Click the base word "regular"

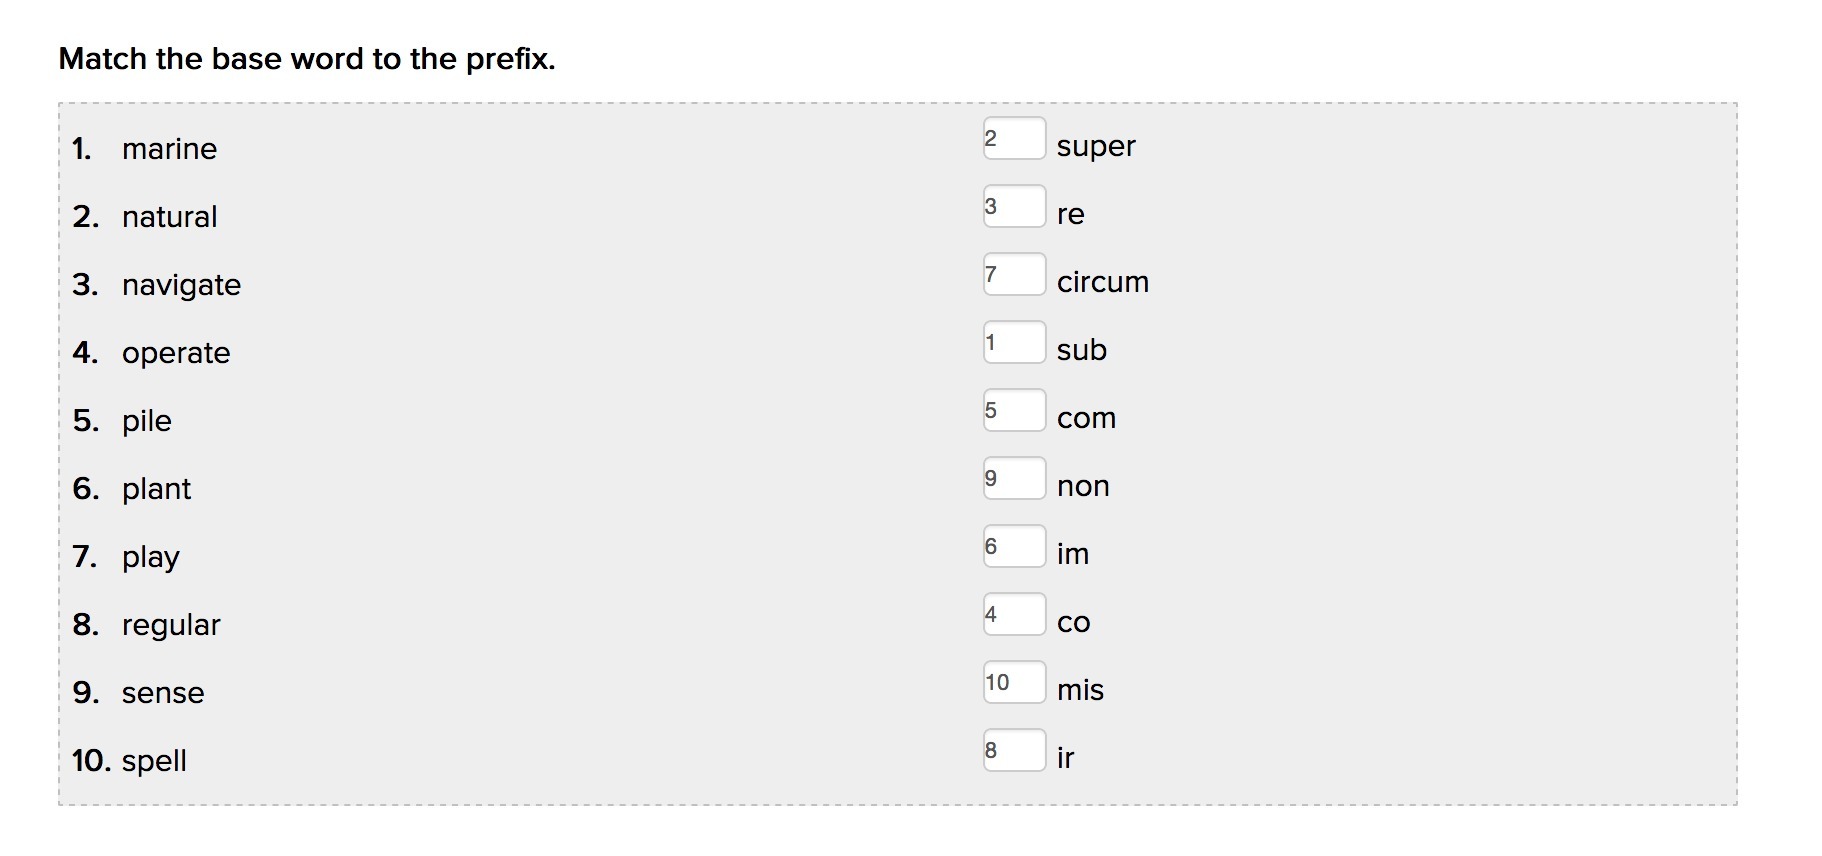click(x=171, y=625)
